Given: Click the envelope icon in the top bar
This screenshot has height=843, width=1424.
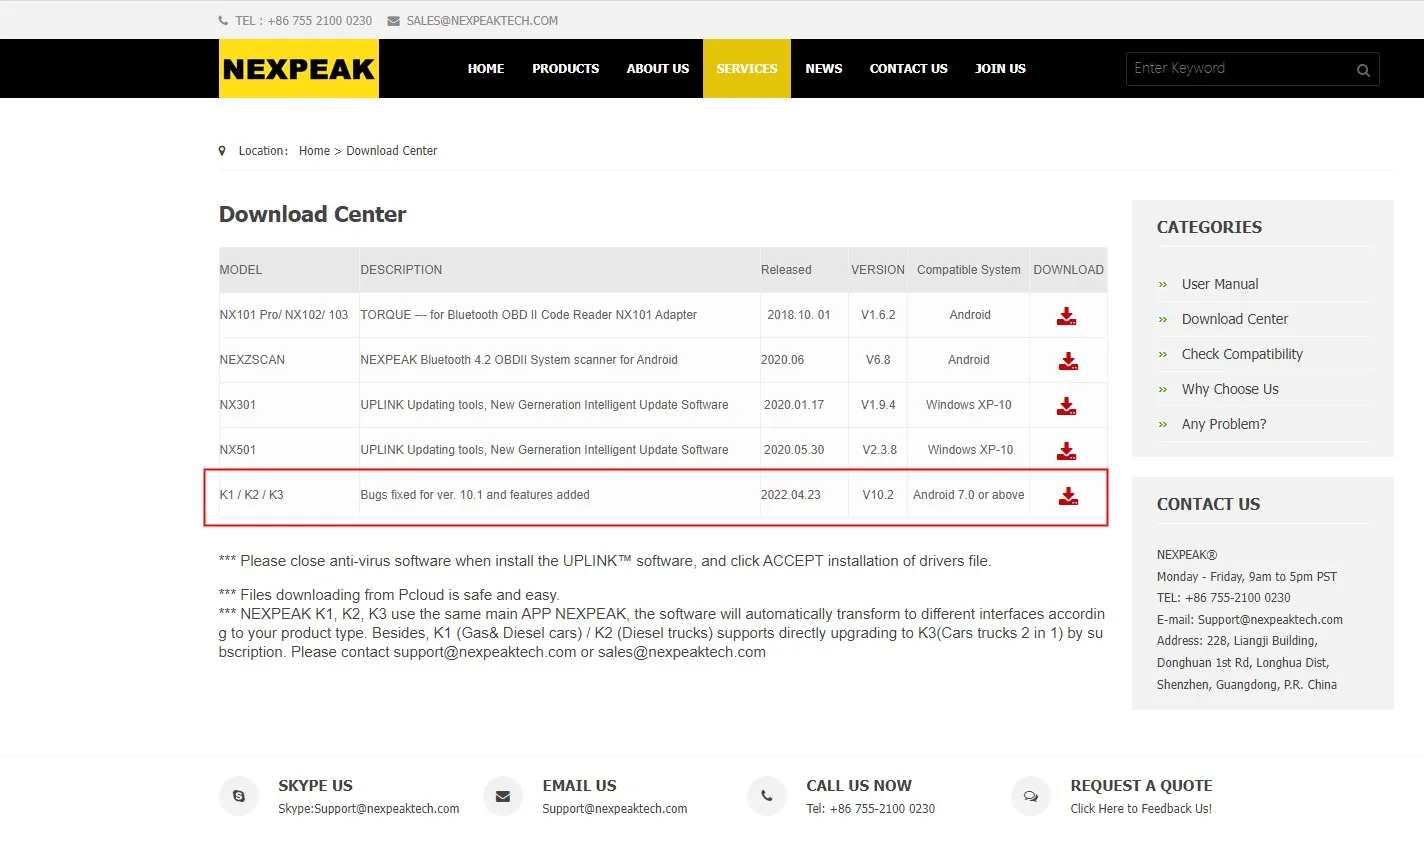Looking at the screenshot, I should [394, 21].
